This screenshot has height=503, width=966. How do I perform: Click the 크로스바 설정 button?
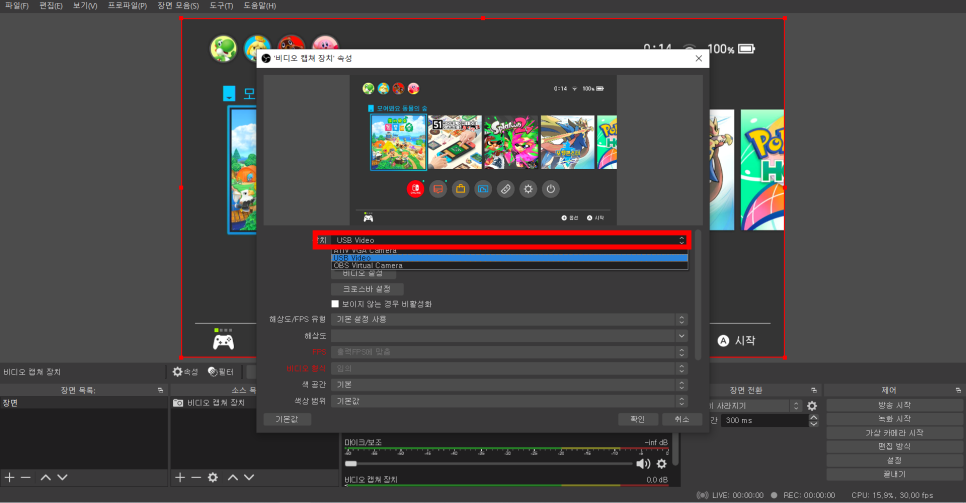(x=367, y=288)
